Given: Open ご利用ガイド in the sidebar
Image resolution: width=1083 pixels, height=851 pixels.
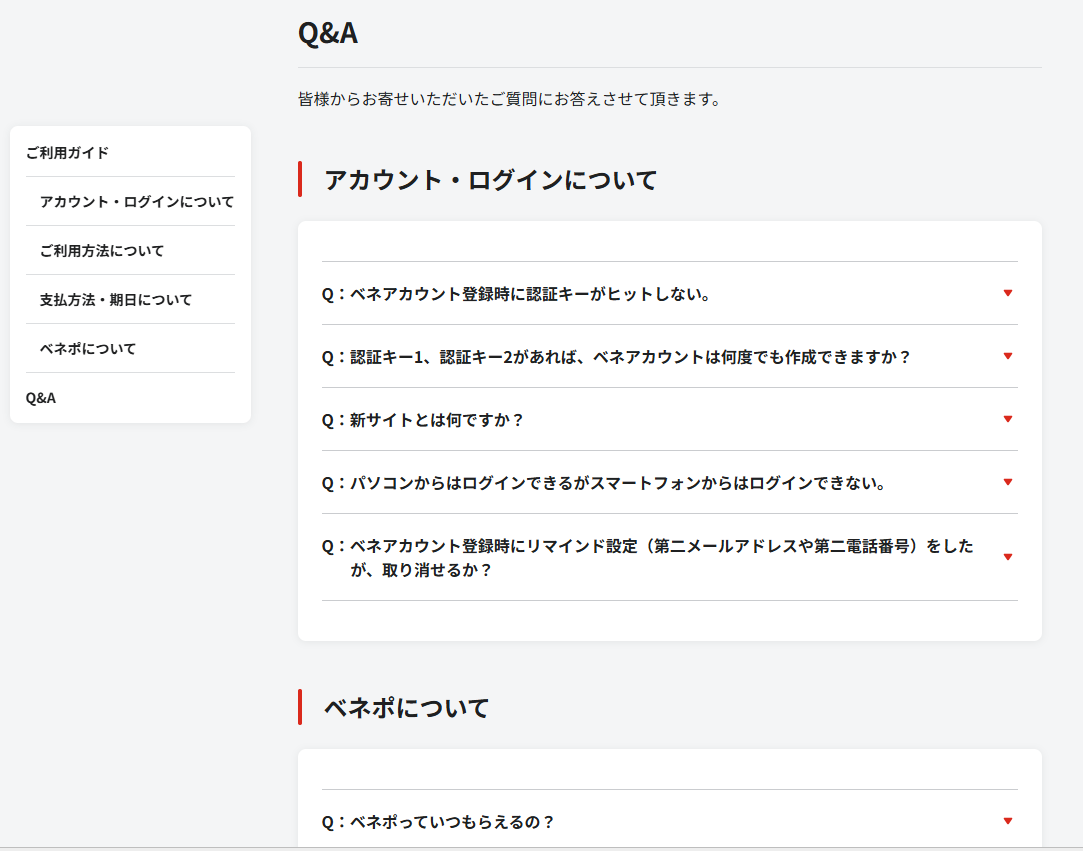Looking at the screenshot, I should (x=67, y=153).
